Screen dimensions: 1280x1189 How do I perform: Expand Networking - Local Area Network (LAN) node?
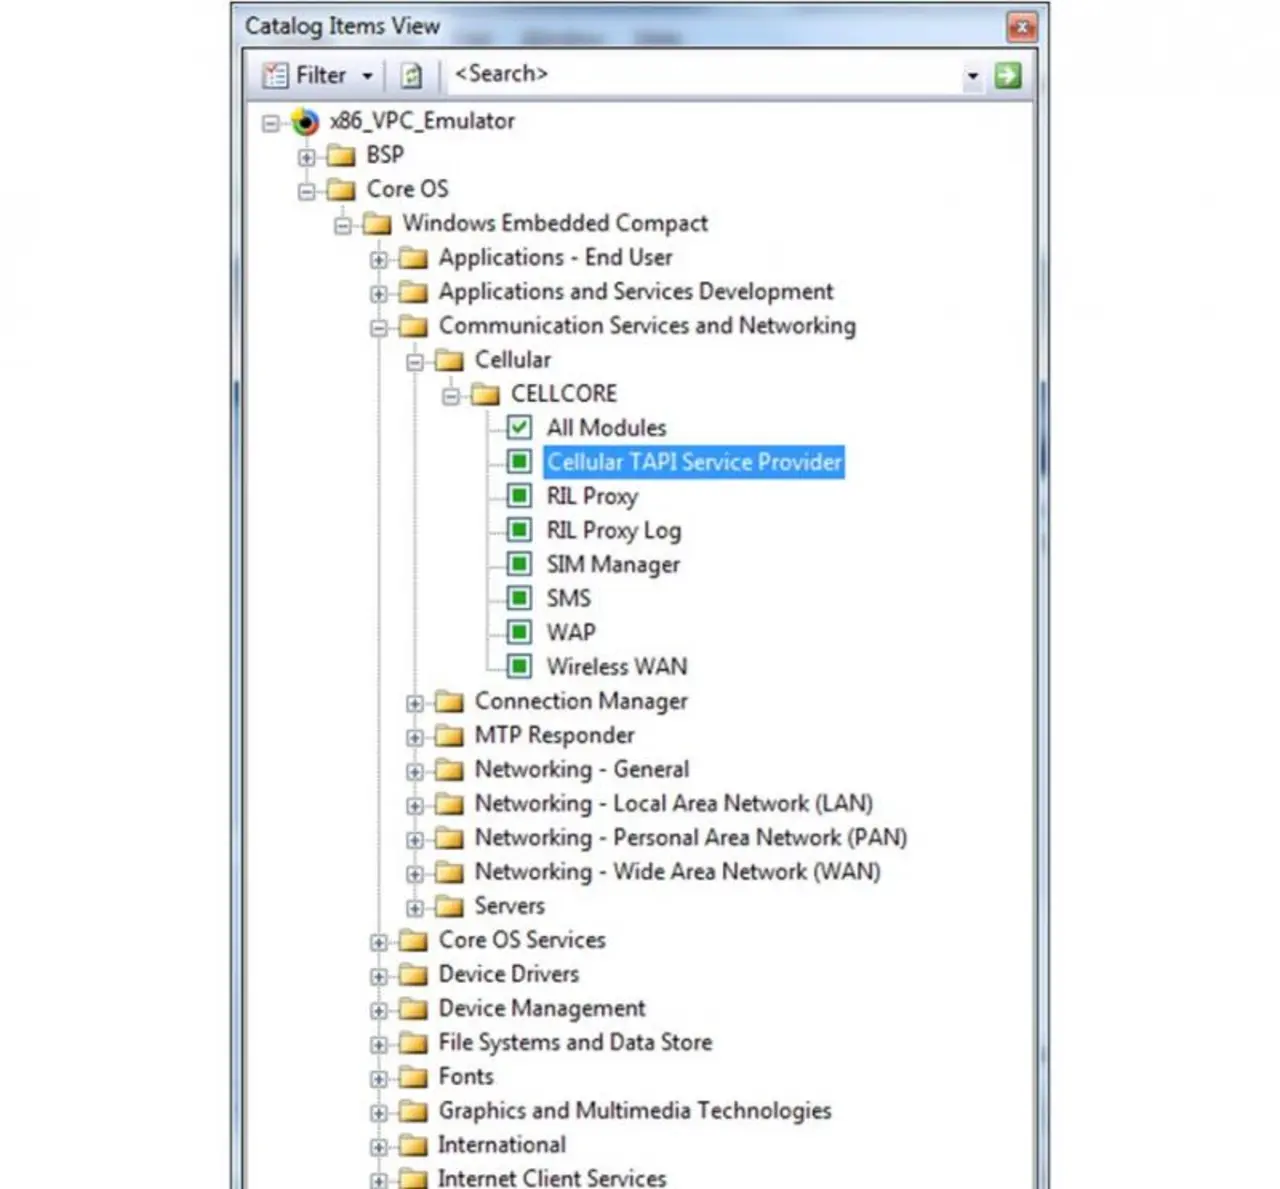[x=415, y=806]
